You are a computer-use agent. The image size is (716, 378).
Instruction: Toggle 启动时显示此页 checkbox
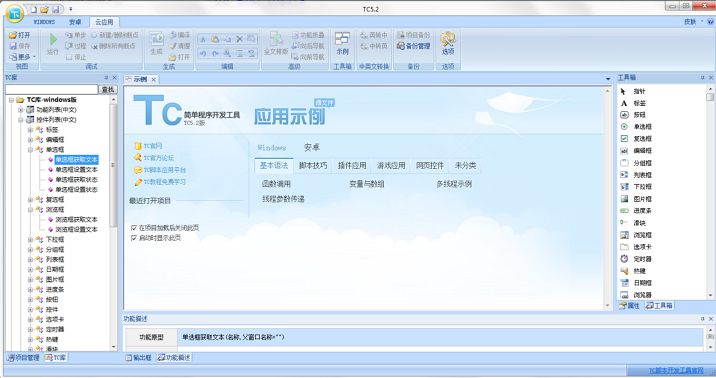click(134, 238)
